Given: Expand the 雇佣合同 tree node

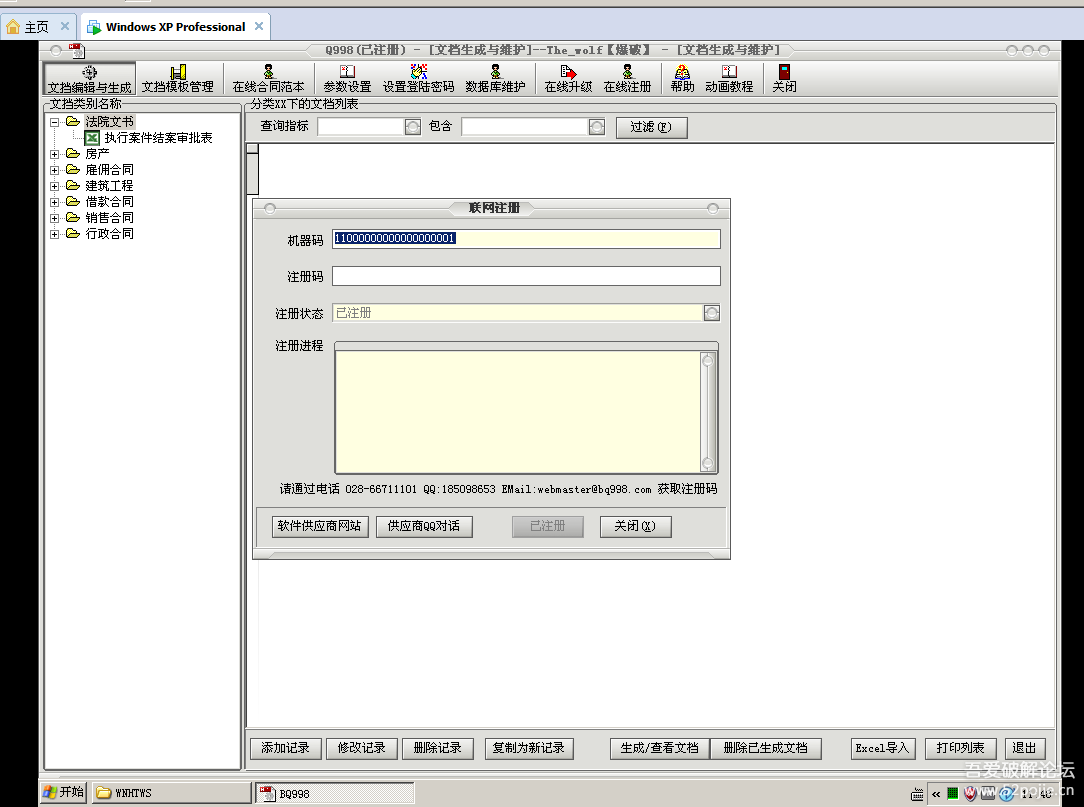Looking at the screenshot, I should pyautogui.click(x=54, y=170).
